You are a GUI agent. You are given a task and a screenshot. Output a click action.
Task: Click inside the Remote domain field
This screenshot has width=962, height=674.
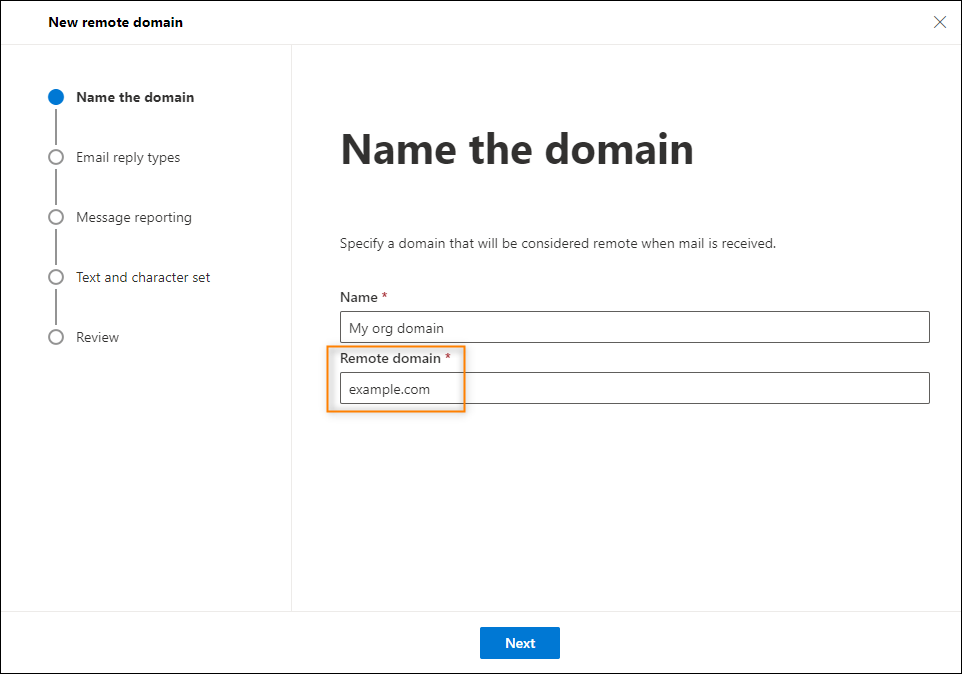[x=634, y=388]
